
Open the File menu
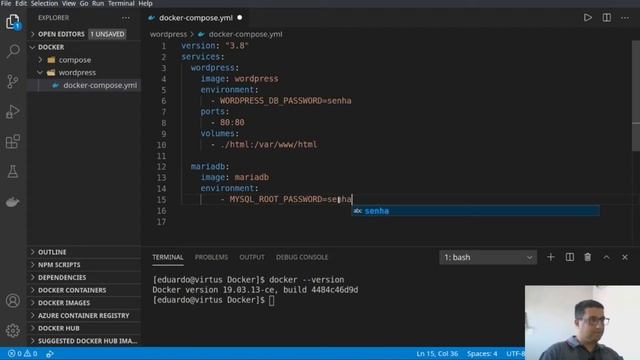tap(6, 3)
